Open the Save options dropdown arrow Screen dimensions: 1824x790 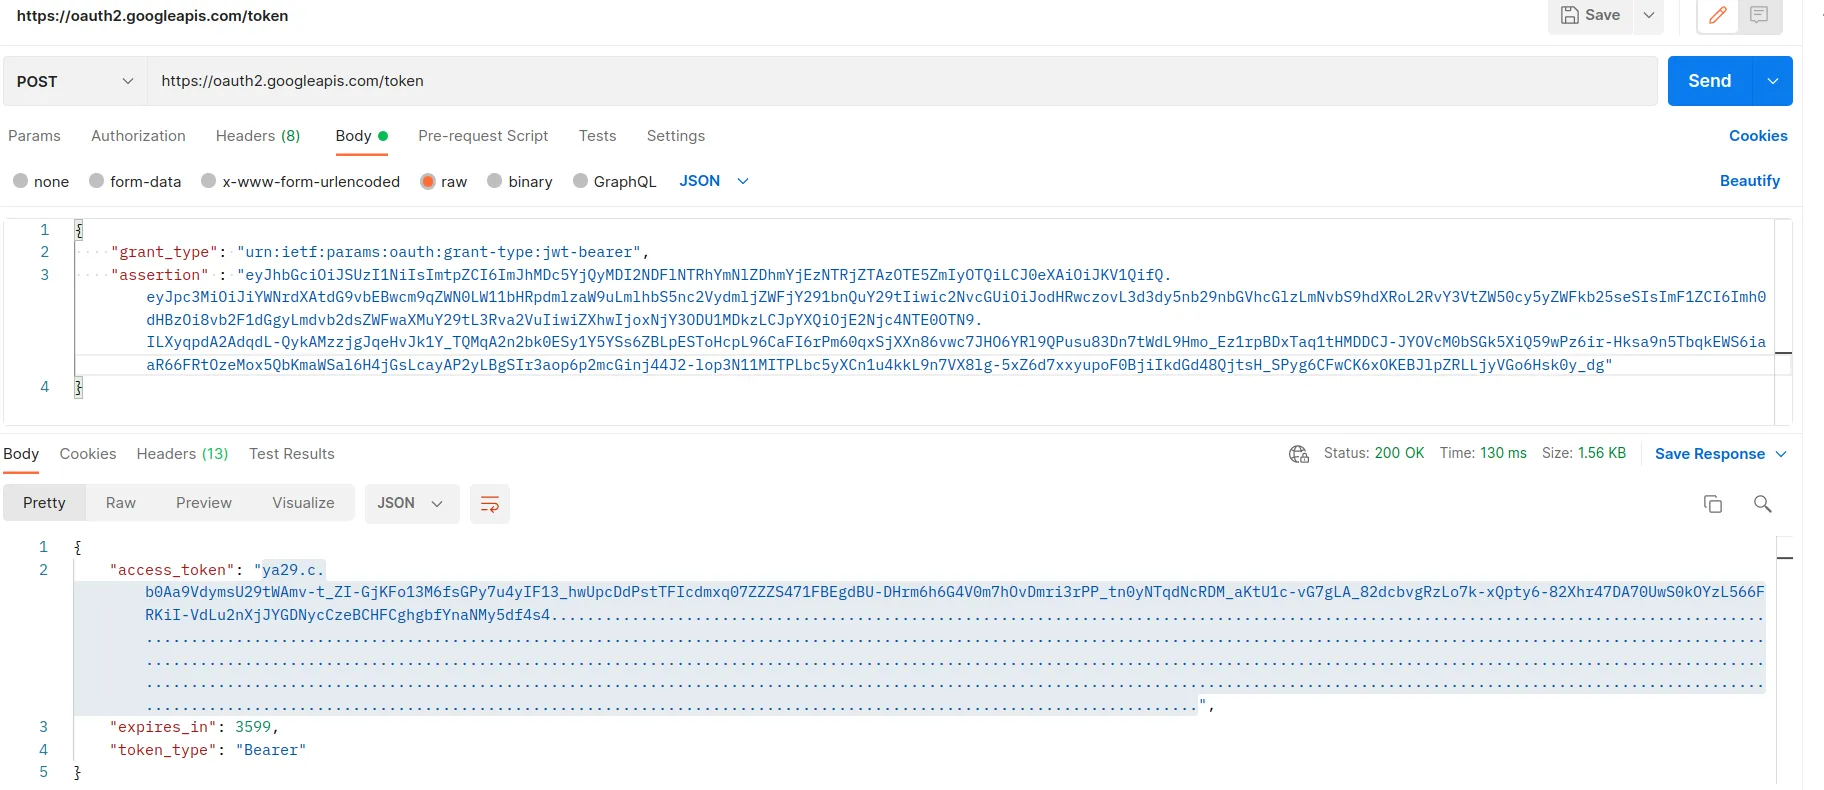(x=1649, y=15)
